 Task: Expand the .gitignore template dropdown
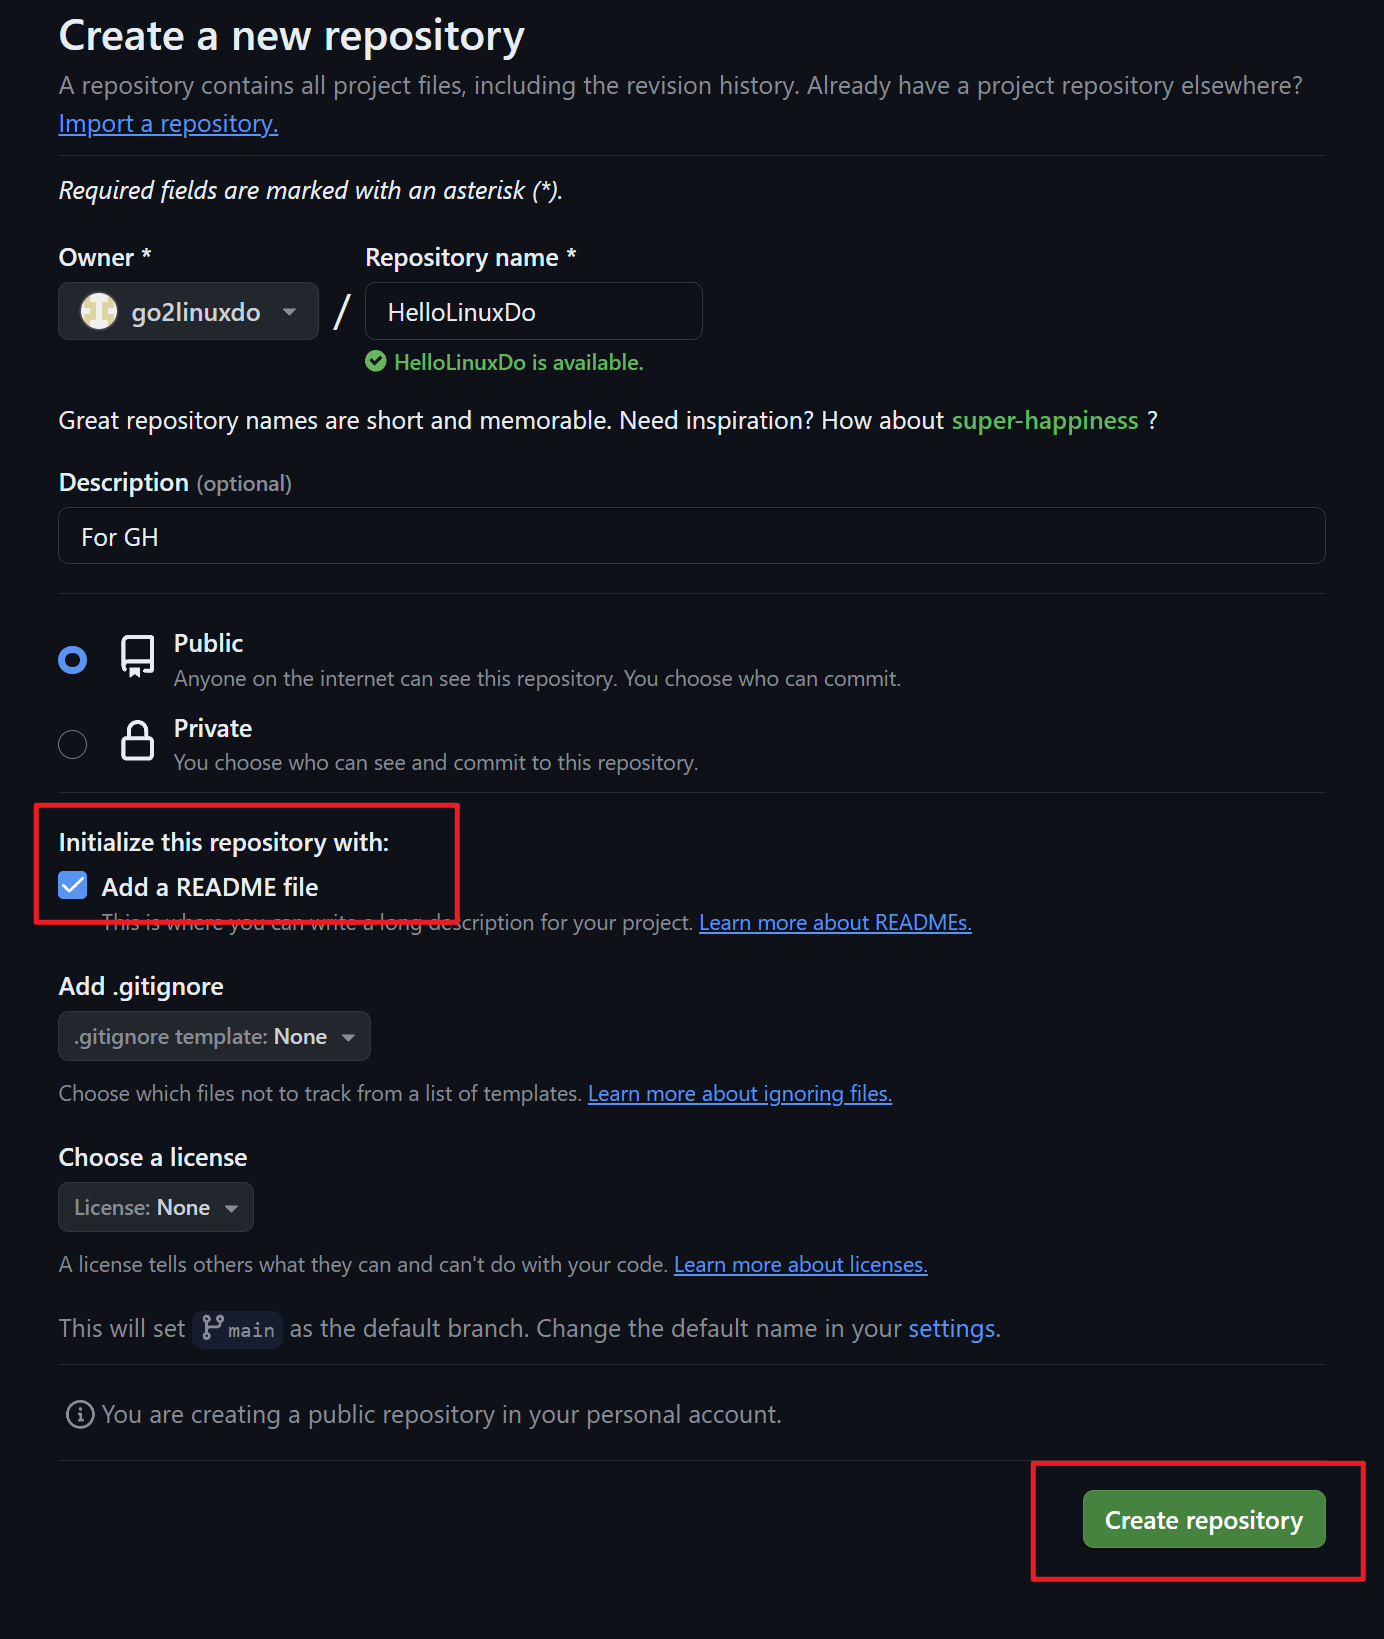point(214,1036)
